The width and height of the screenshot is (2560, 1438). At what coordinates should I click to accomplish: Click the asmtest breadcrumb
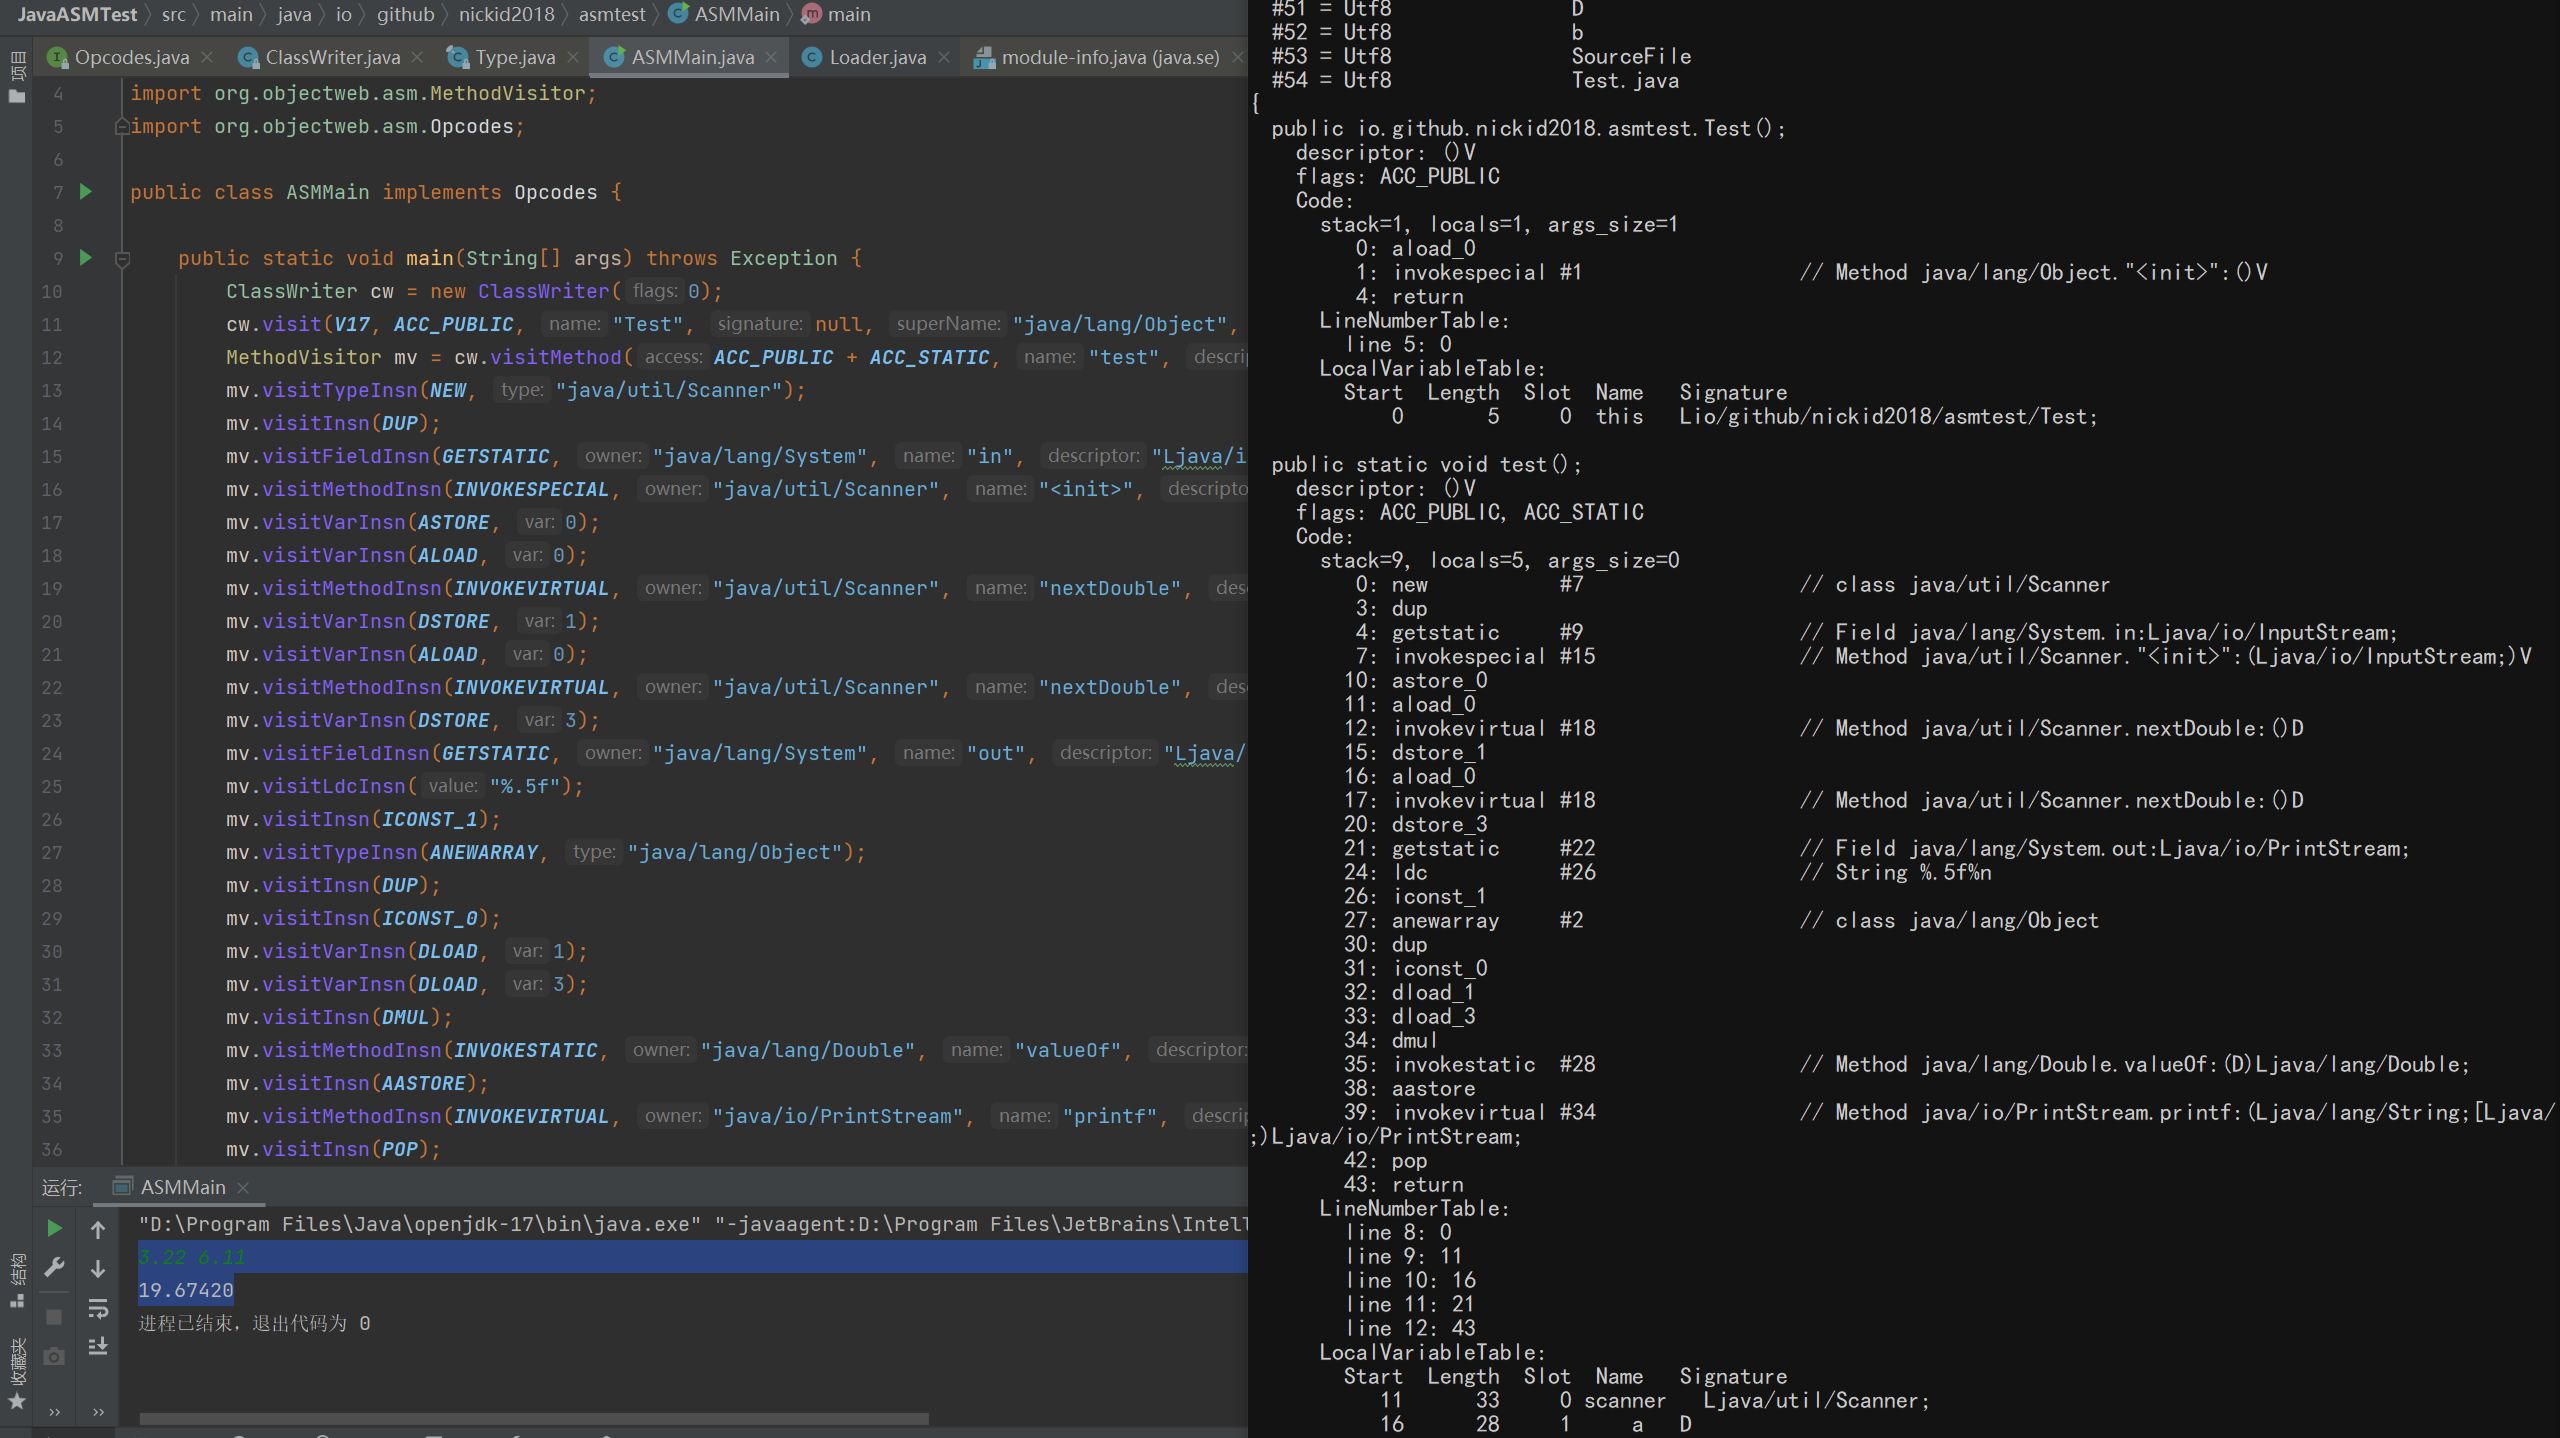[x=612, y=14]
